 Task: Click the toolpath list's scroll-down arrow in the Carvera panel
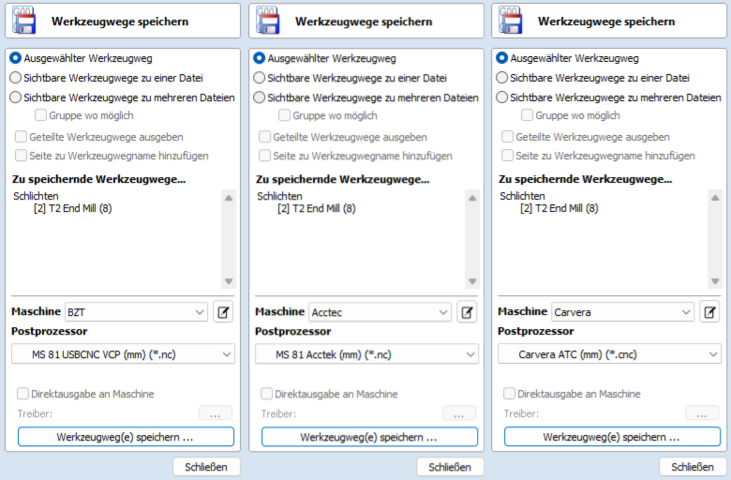pyautogui.click(x=715, y=282)
